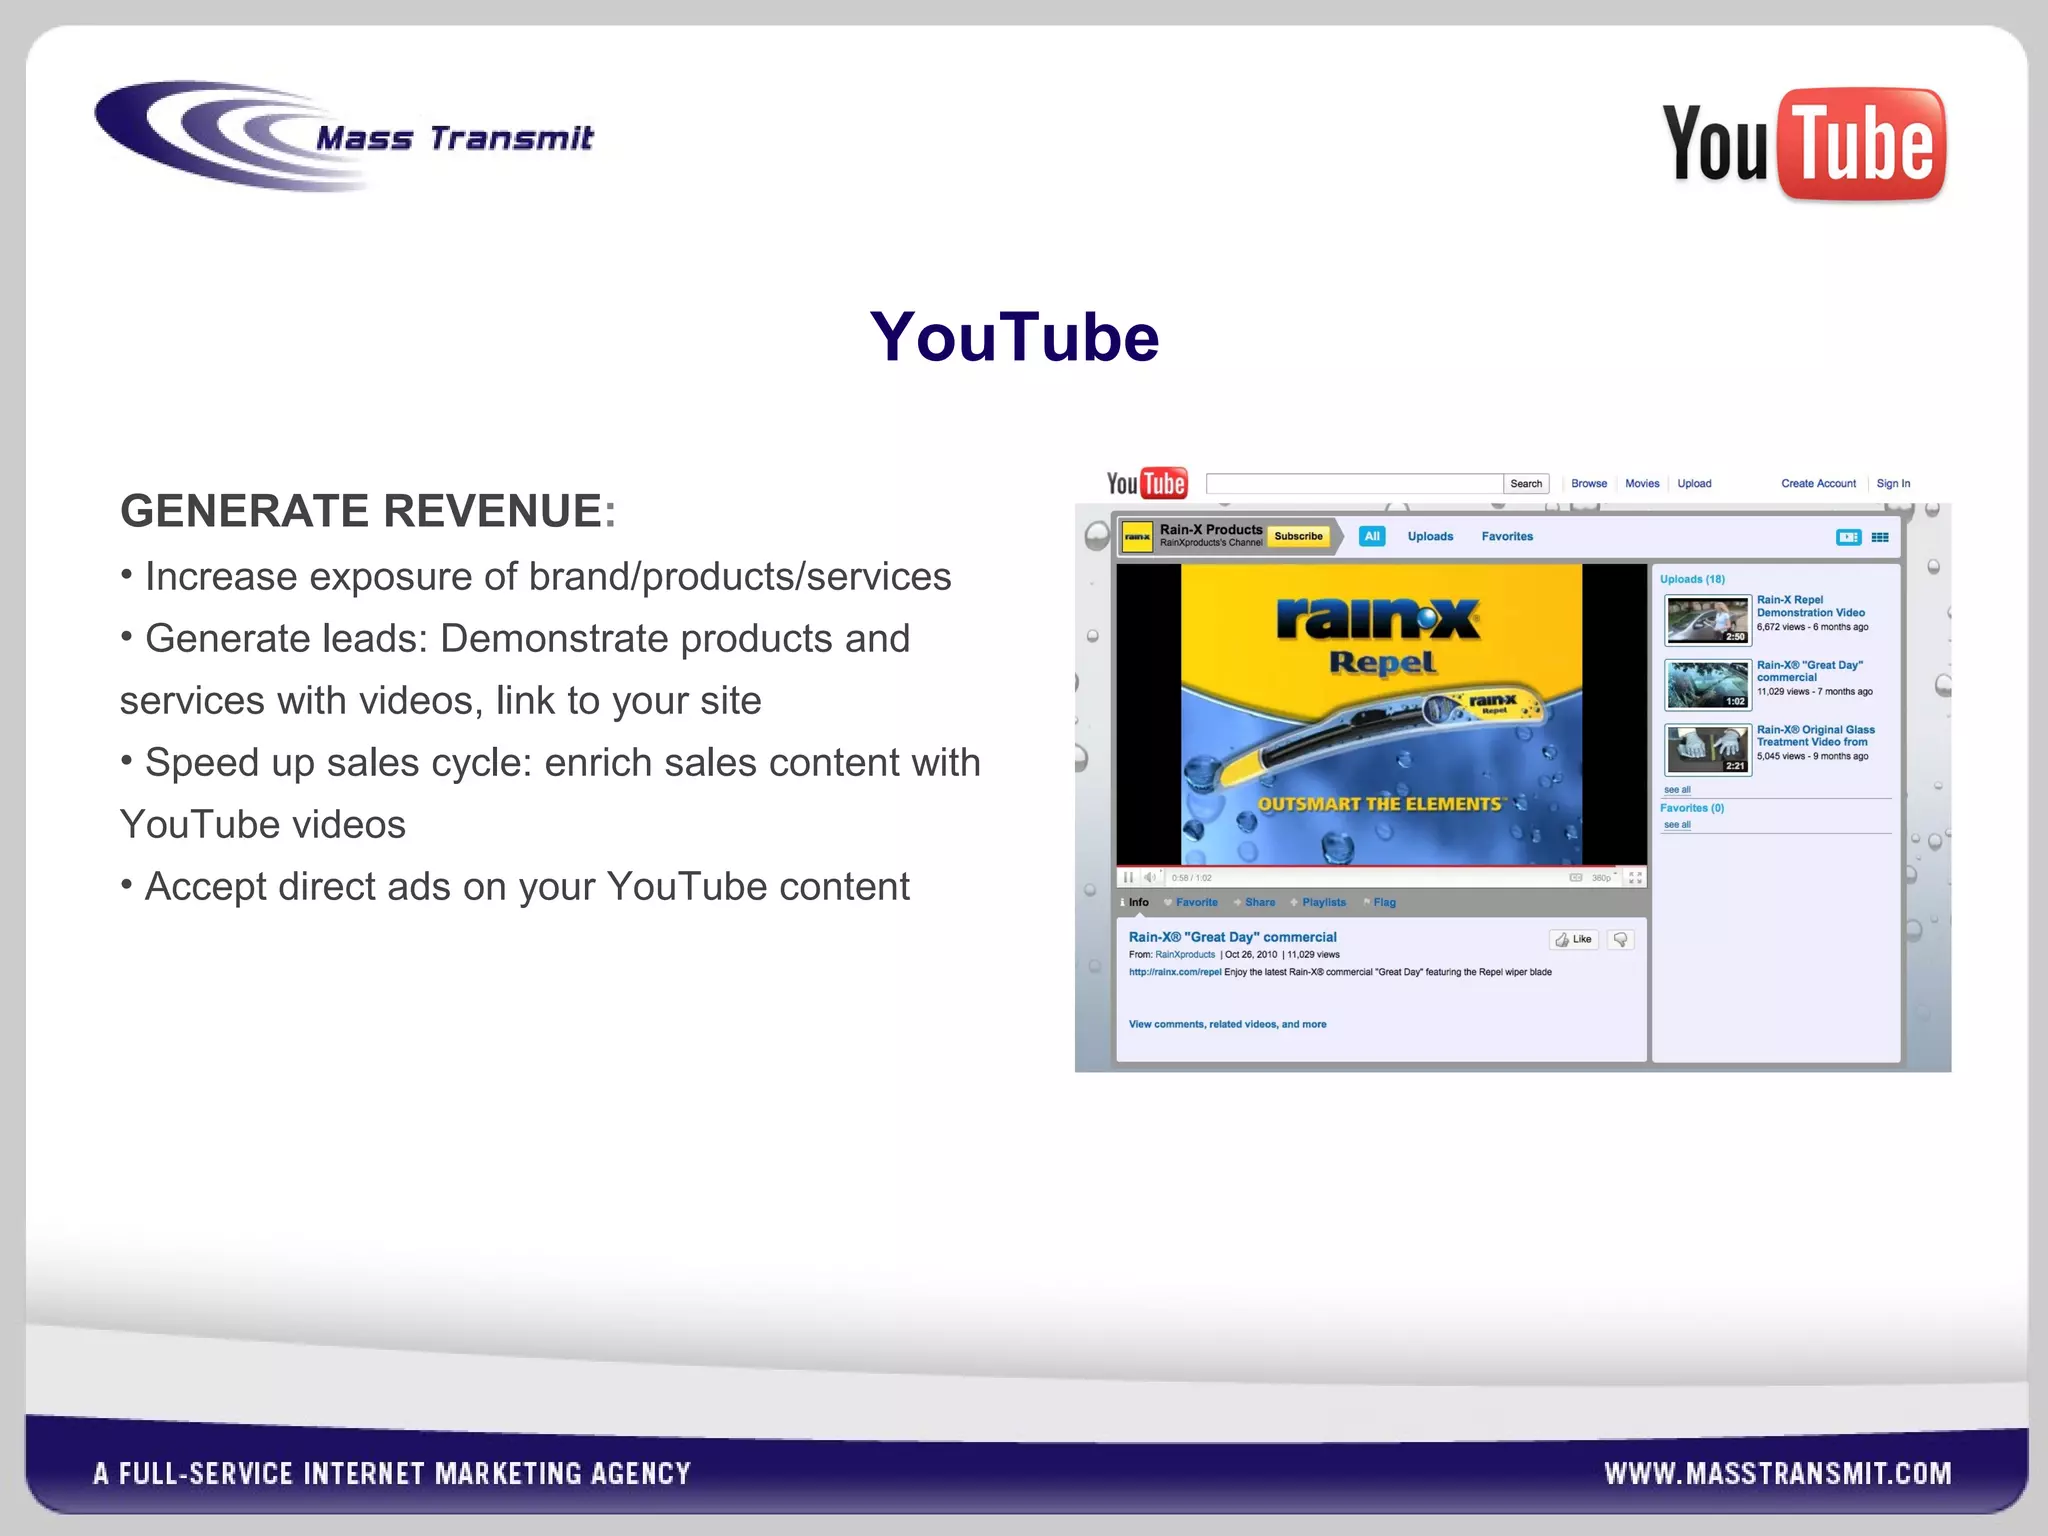Screen dimensions: 2048x1536
Task: Click the Mass Transmit logo on slide
Action: pyautogui.click(x=344, y=137)
